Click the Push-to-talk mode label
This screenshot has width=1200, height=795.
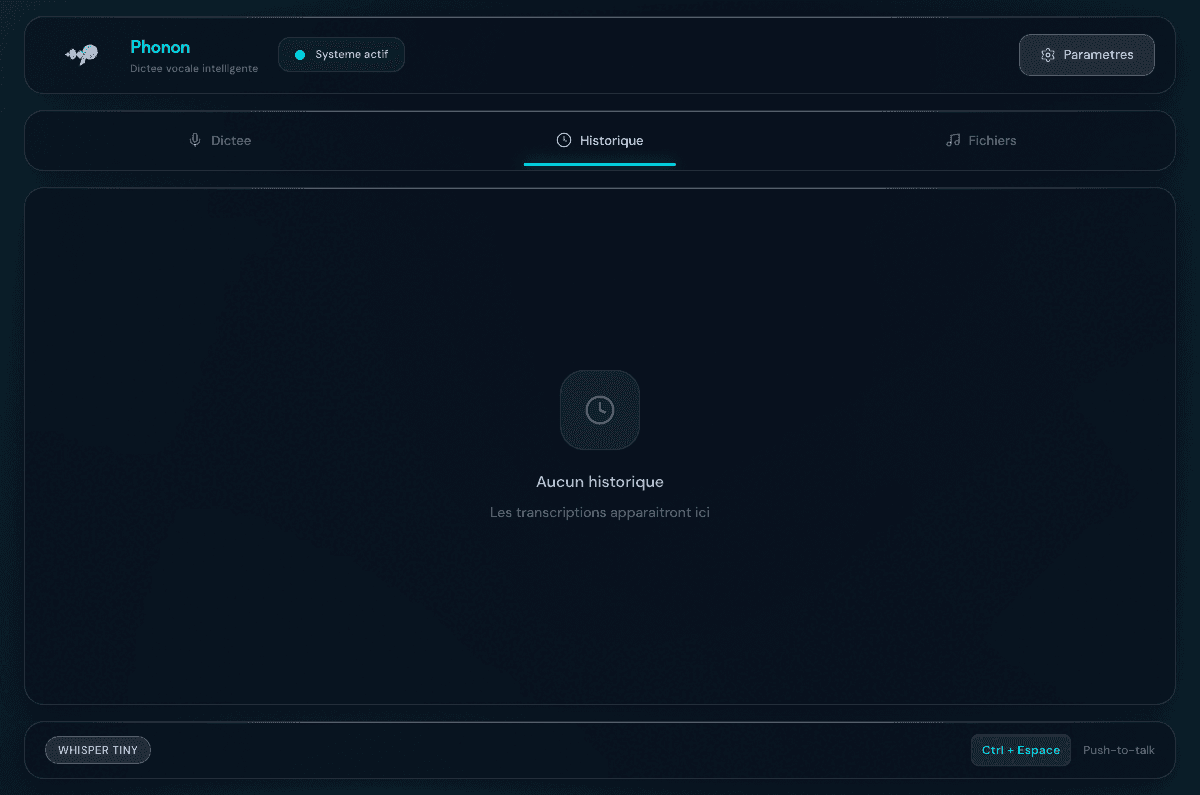pyautogui.click(x=1118, y=750)
